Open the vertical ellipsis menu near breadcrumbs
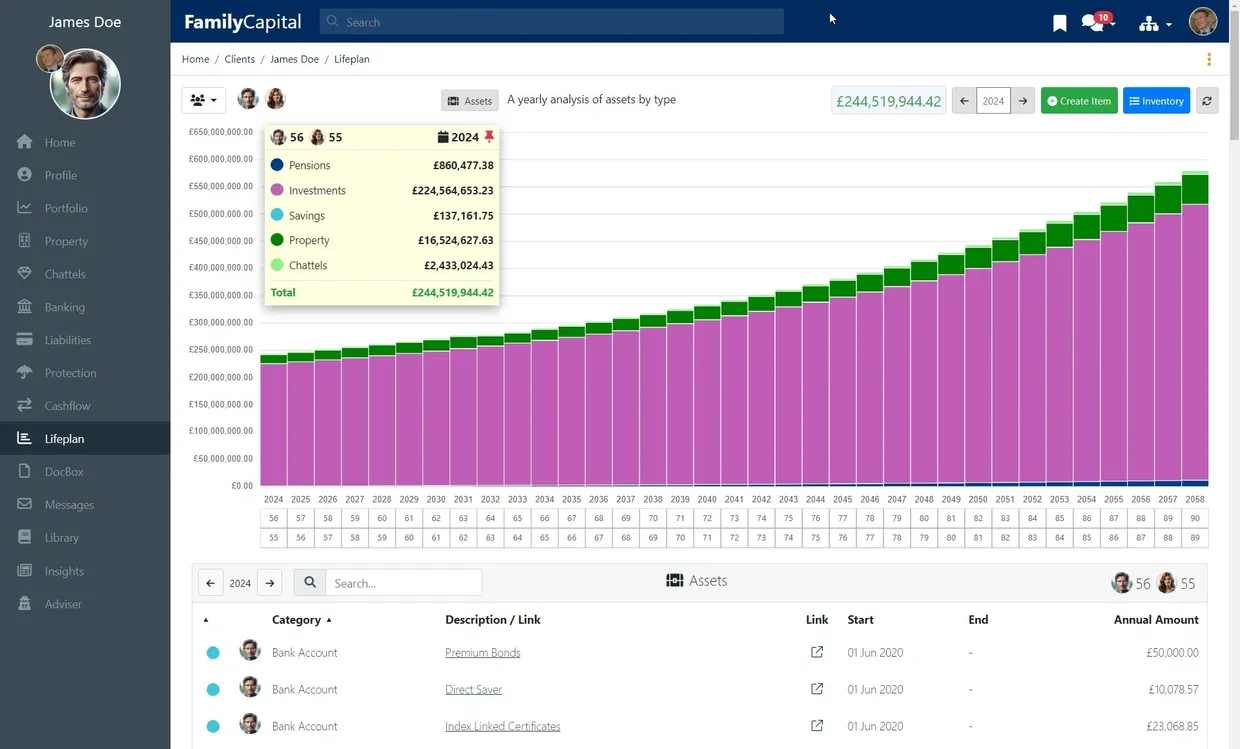The width and height of the screenshot is (1240, 749). pos(1209,59)
